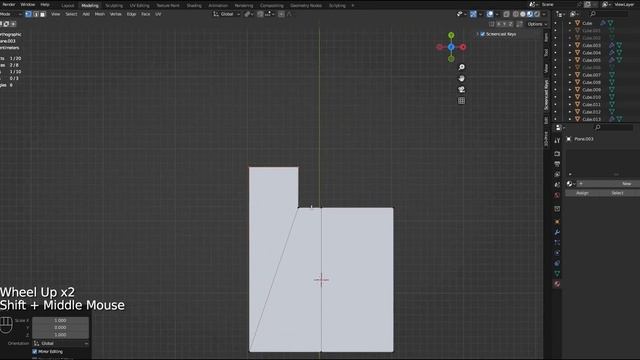
Task: Click the red X axis gizmo ball
Action: (463, 47)
